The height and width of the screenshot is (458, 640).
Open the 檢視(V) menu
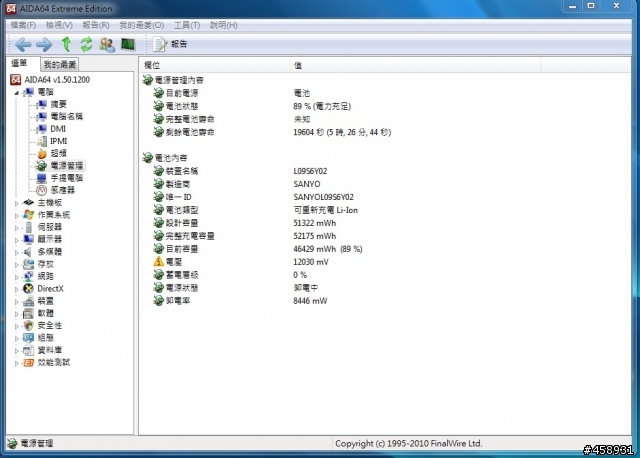pos(59,25)
